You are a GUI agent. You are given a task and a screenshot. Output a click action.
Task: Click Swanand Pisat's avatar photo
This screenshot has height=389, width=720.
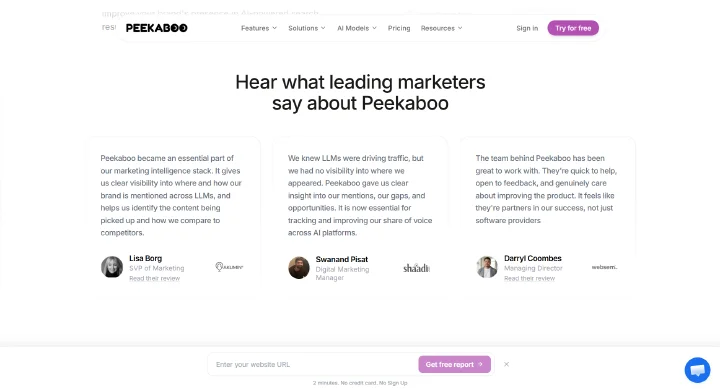pos(299,267)
